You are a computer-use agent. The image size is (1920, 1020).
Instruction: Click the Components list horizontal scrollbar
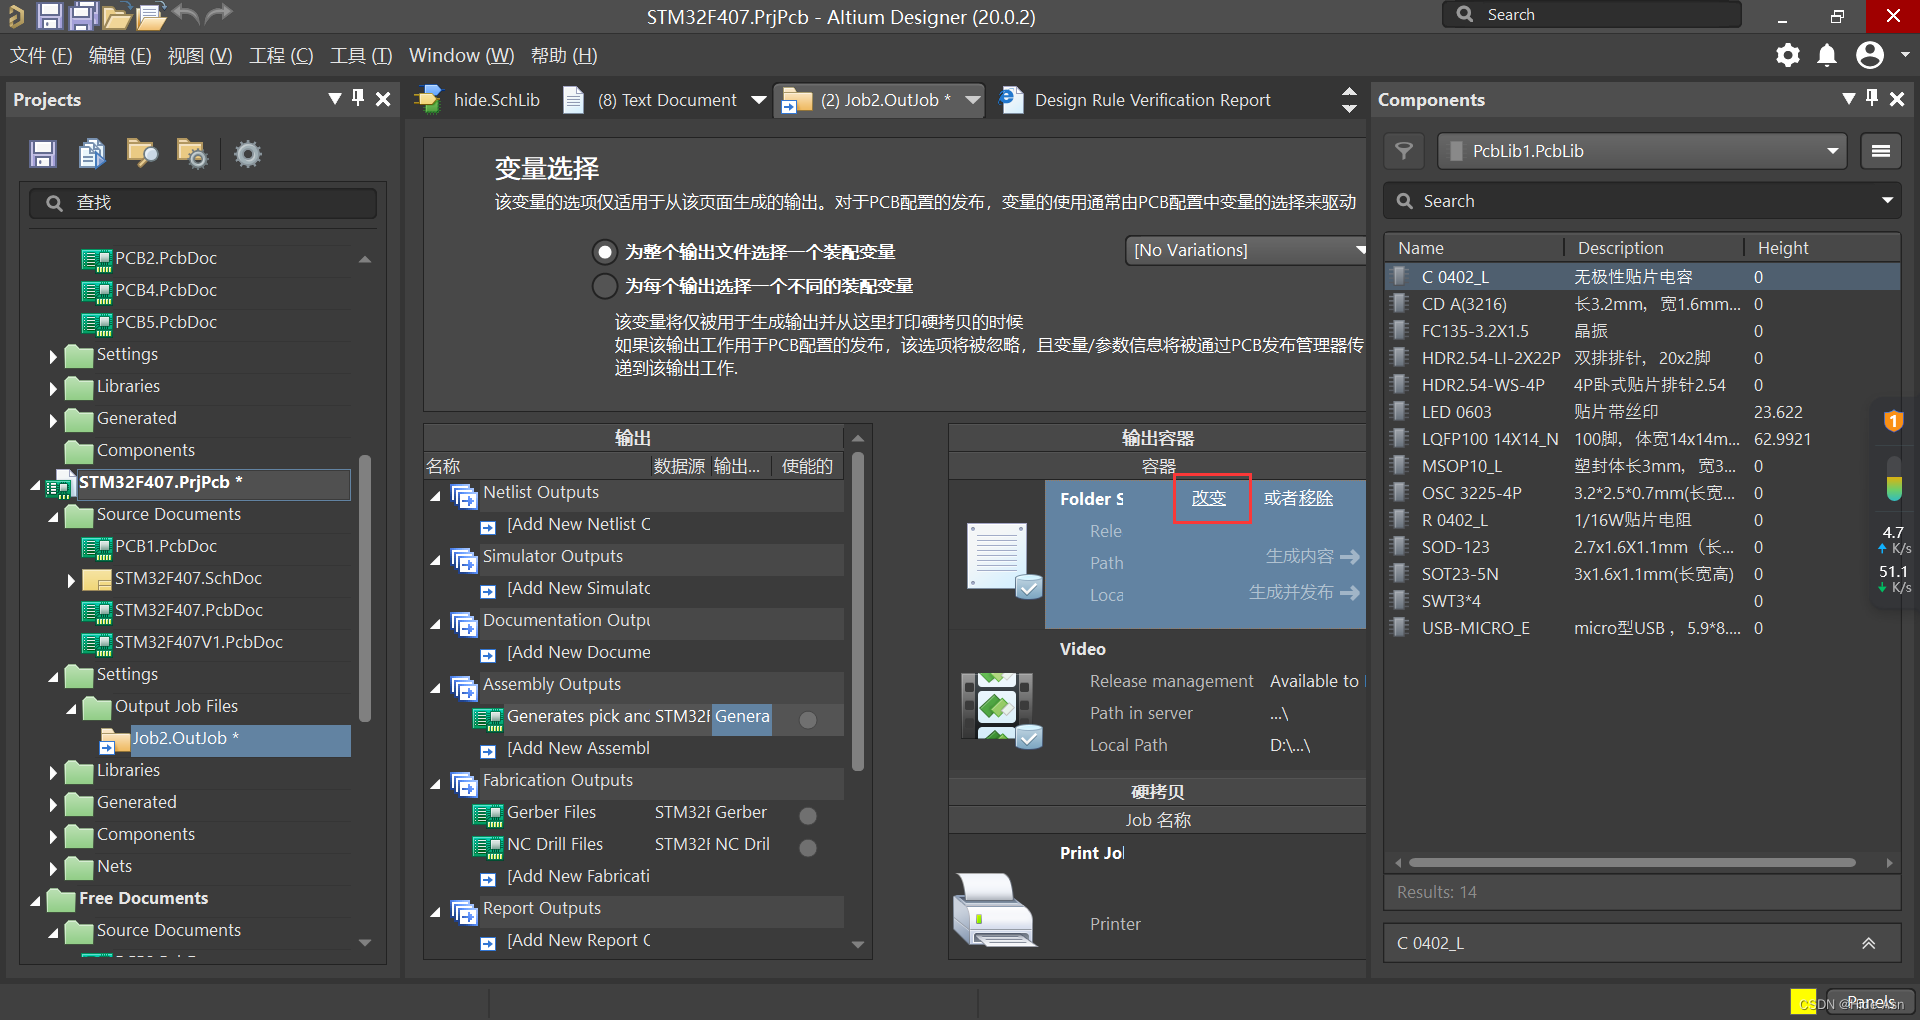[1631, 862]
